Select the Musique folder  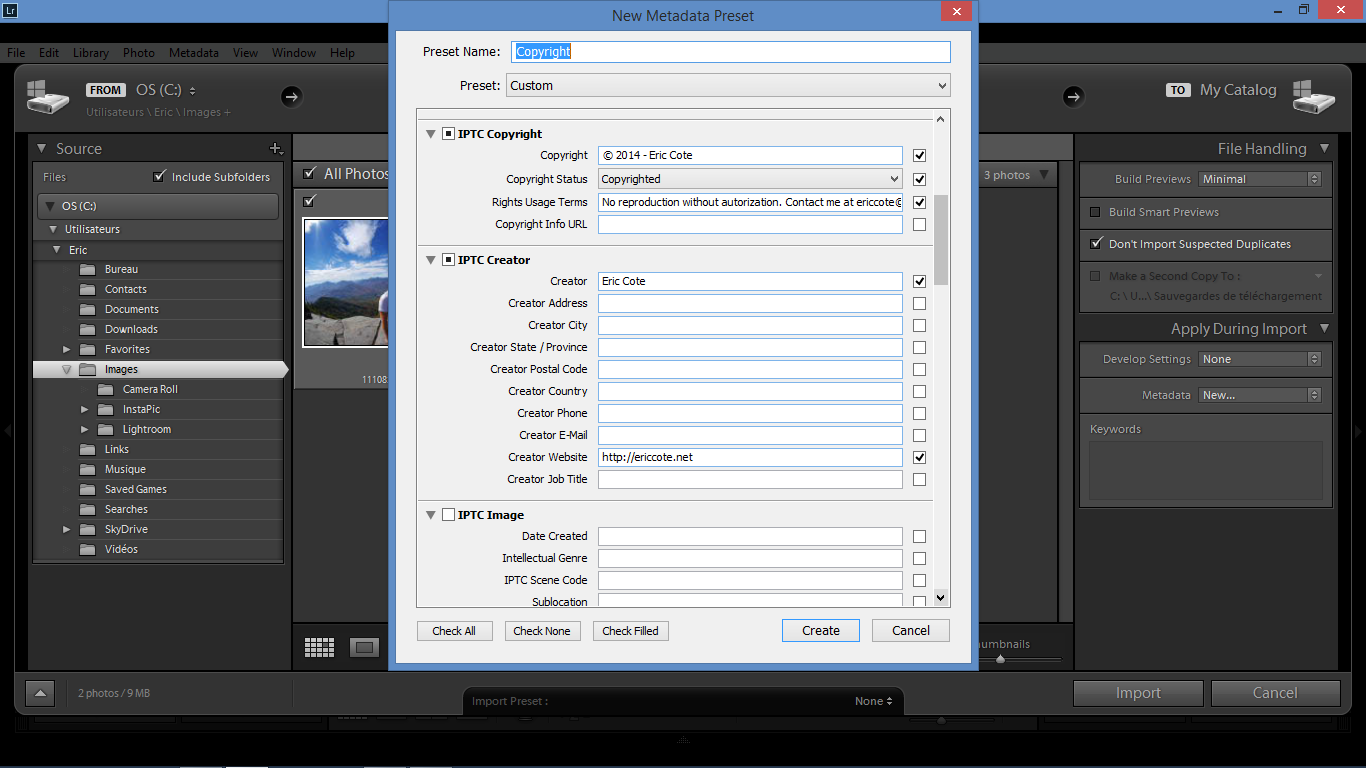point(125,469)
